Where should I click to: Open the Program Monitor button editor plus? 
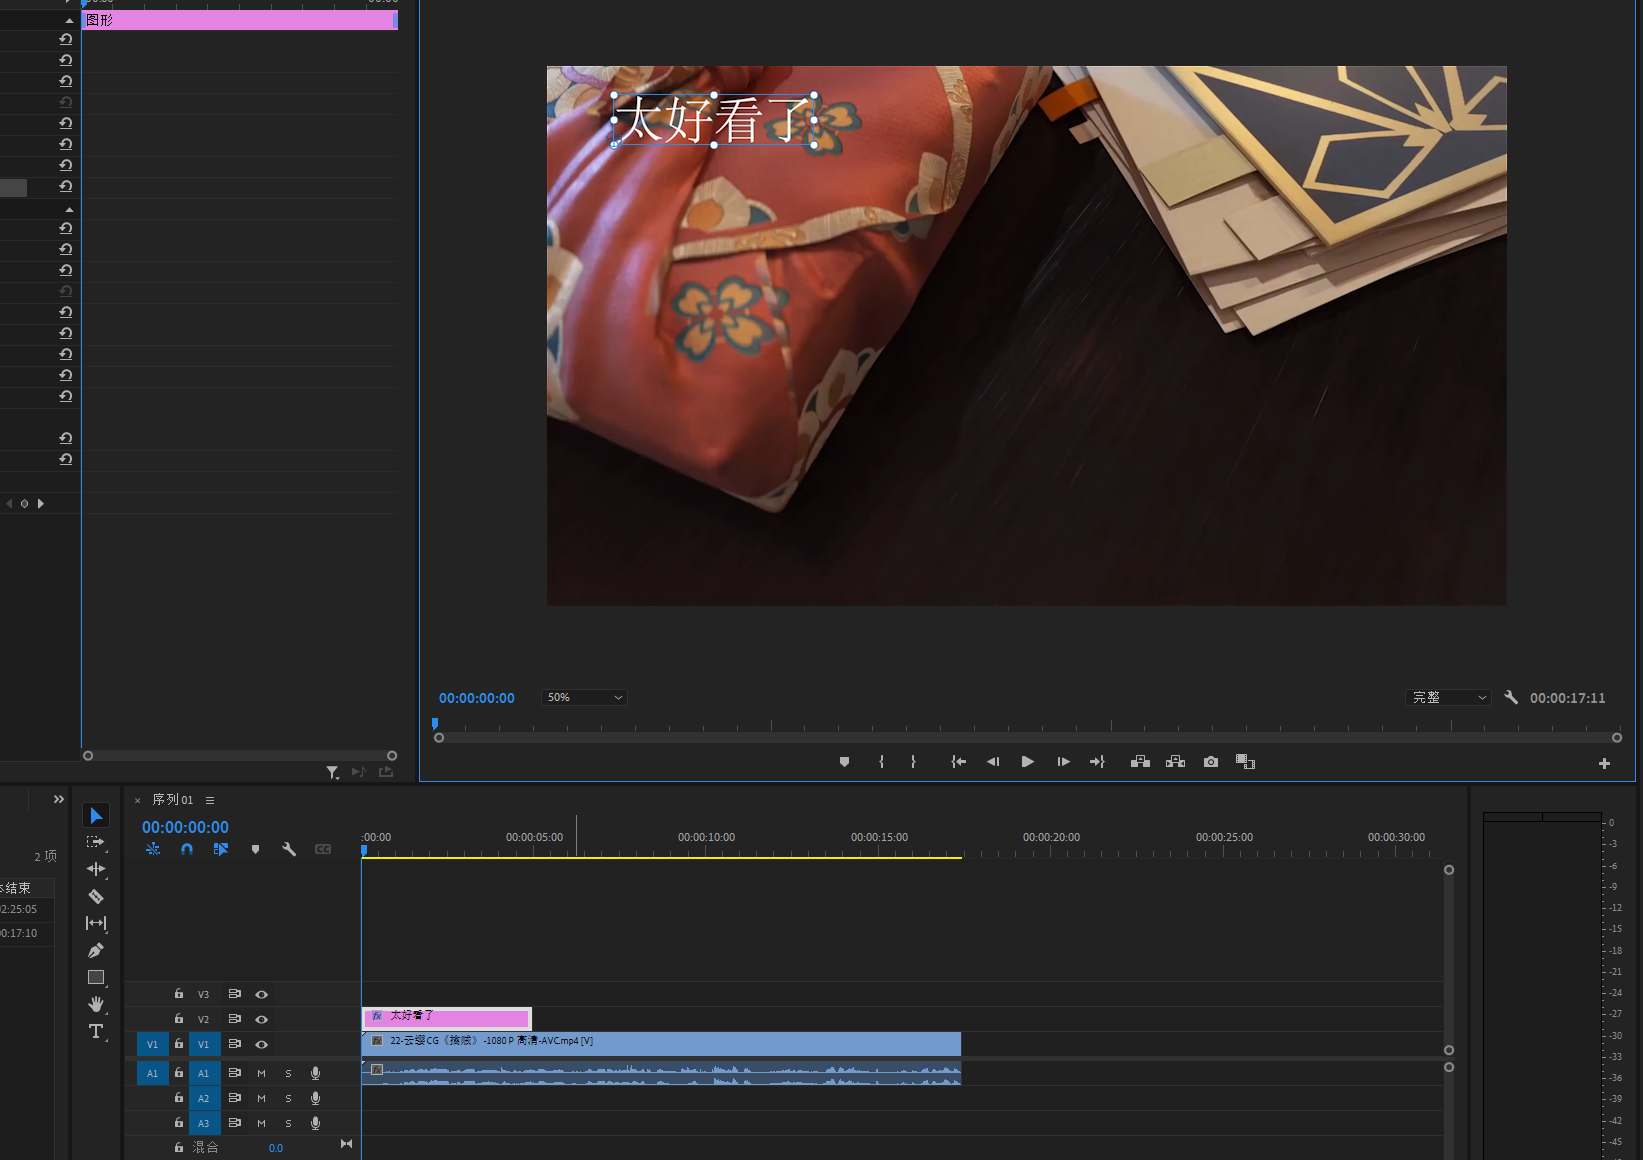click(1604, 764)
